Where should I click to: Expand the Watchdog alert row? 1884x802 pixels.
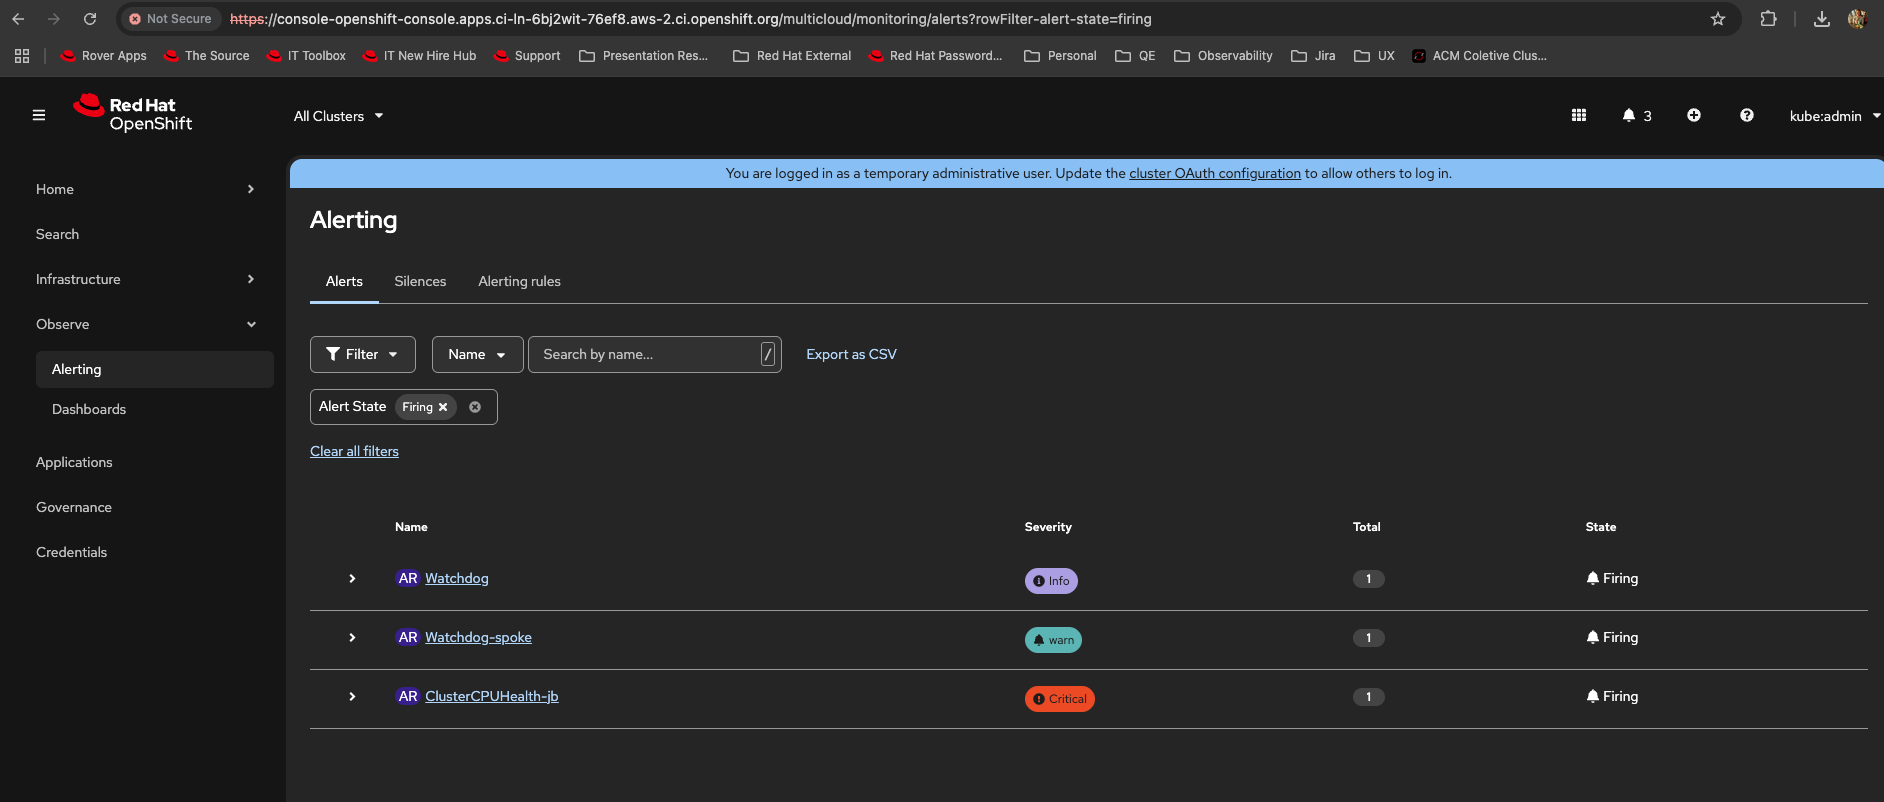352,578
